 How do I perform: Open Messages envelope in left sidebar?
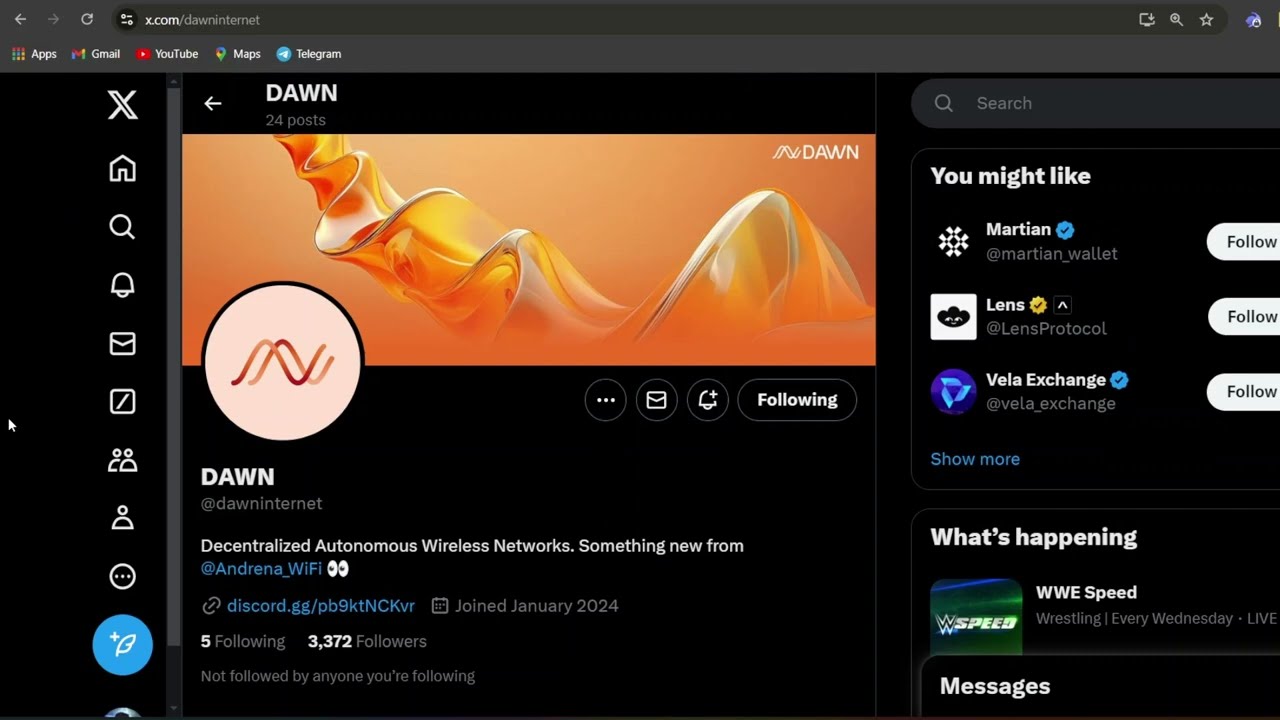click(122, 344)
